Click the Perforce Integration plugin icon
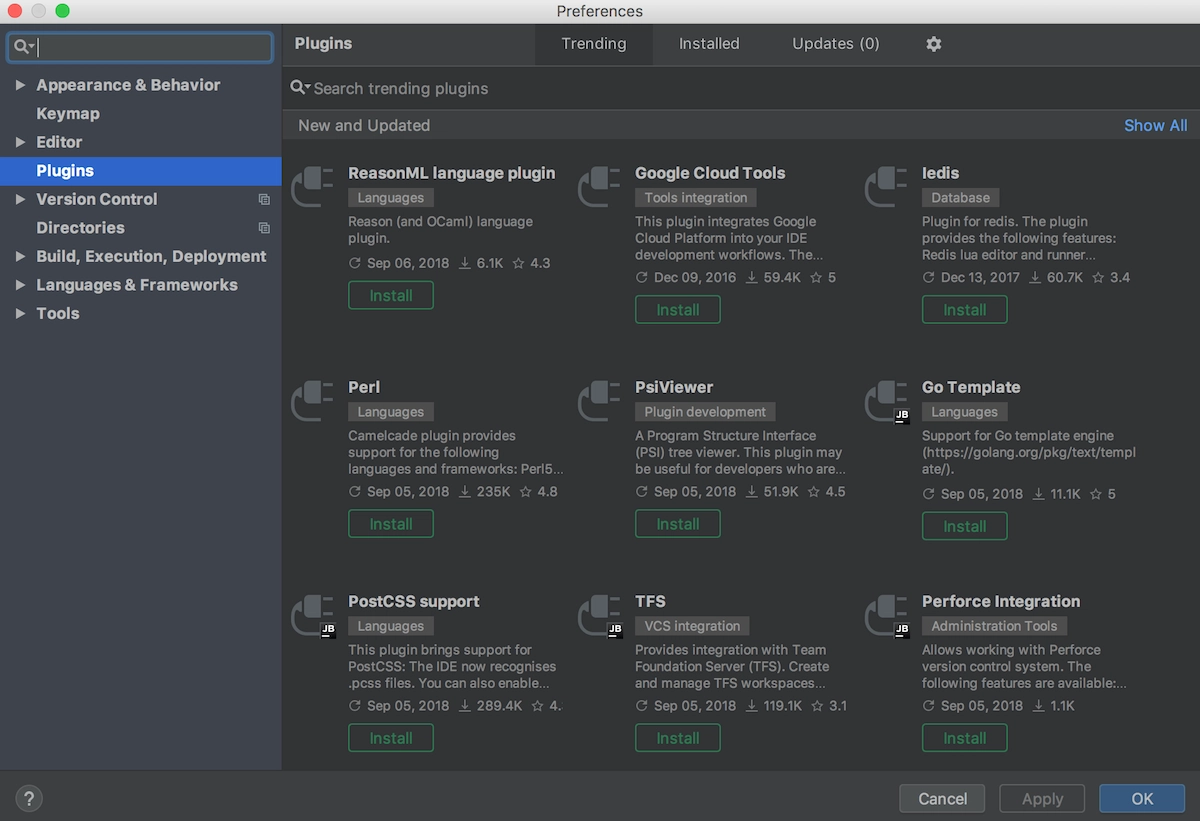 point(886,615)
